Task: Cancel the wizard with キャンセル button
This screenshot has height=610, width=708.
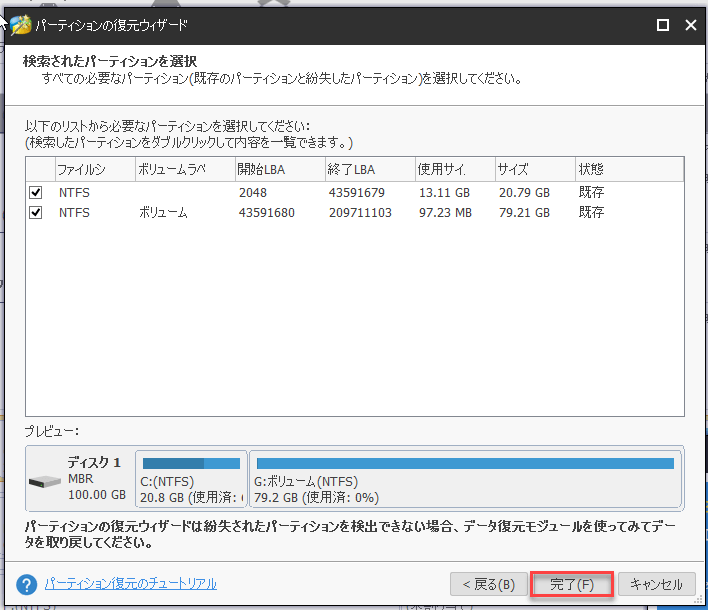Action: click(656, 584)
